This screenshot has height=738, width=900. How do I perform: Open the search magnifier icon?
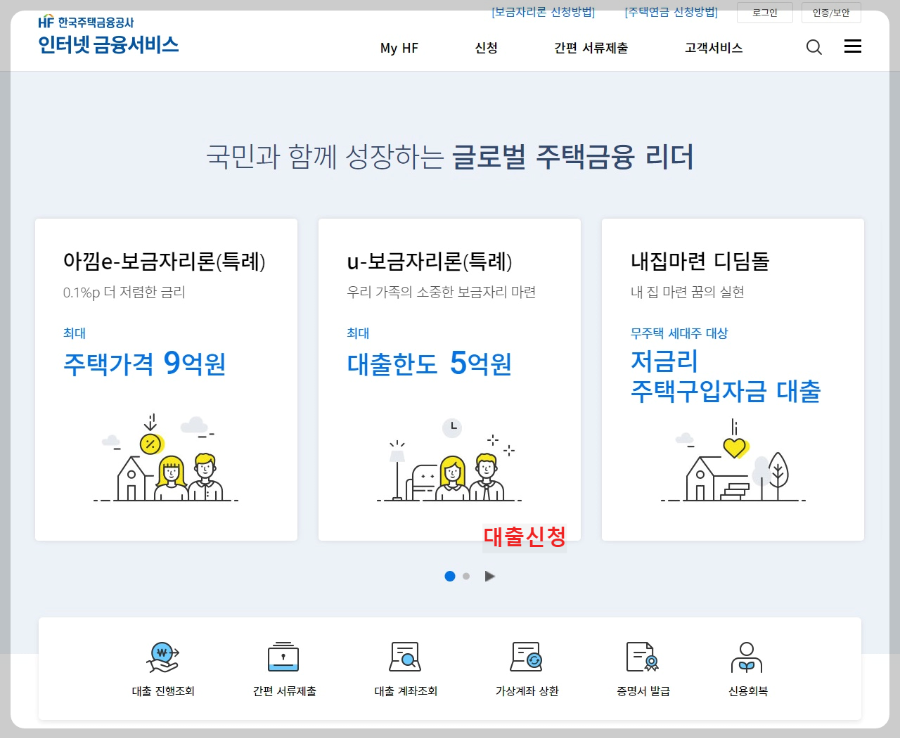(814, 46)
